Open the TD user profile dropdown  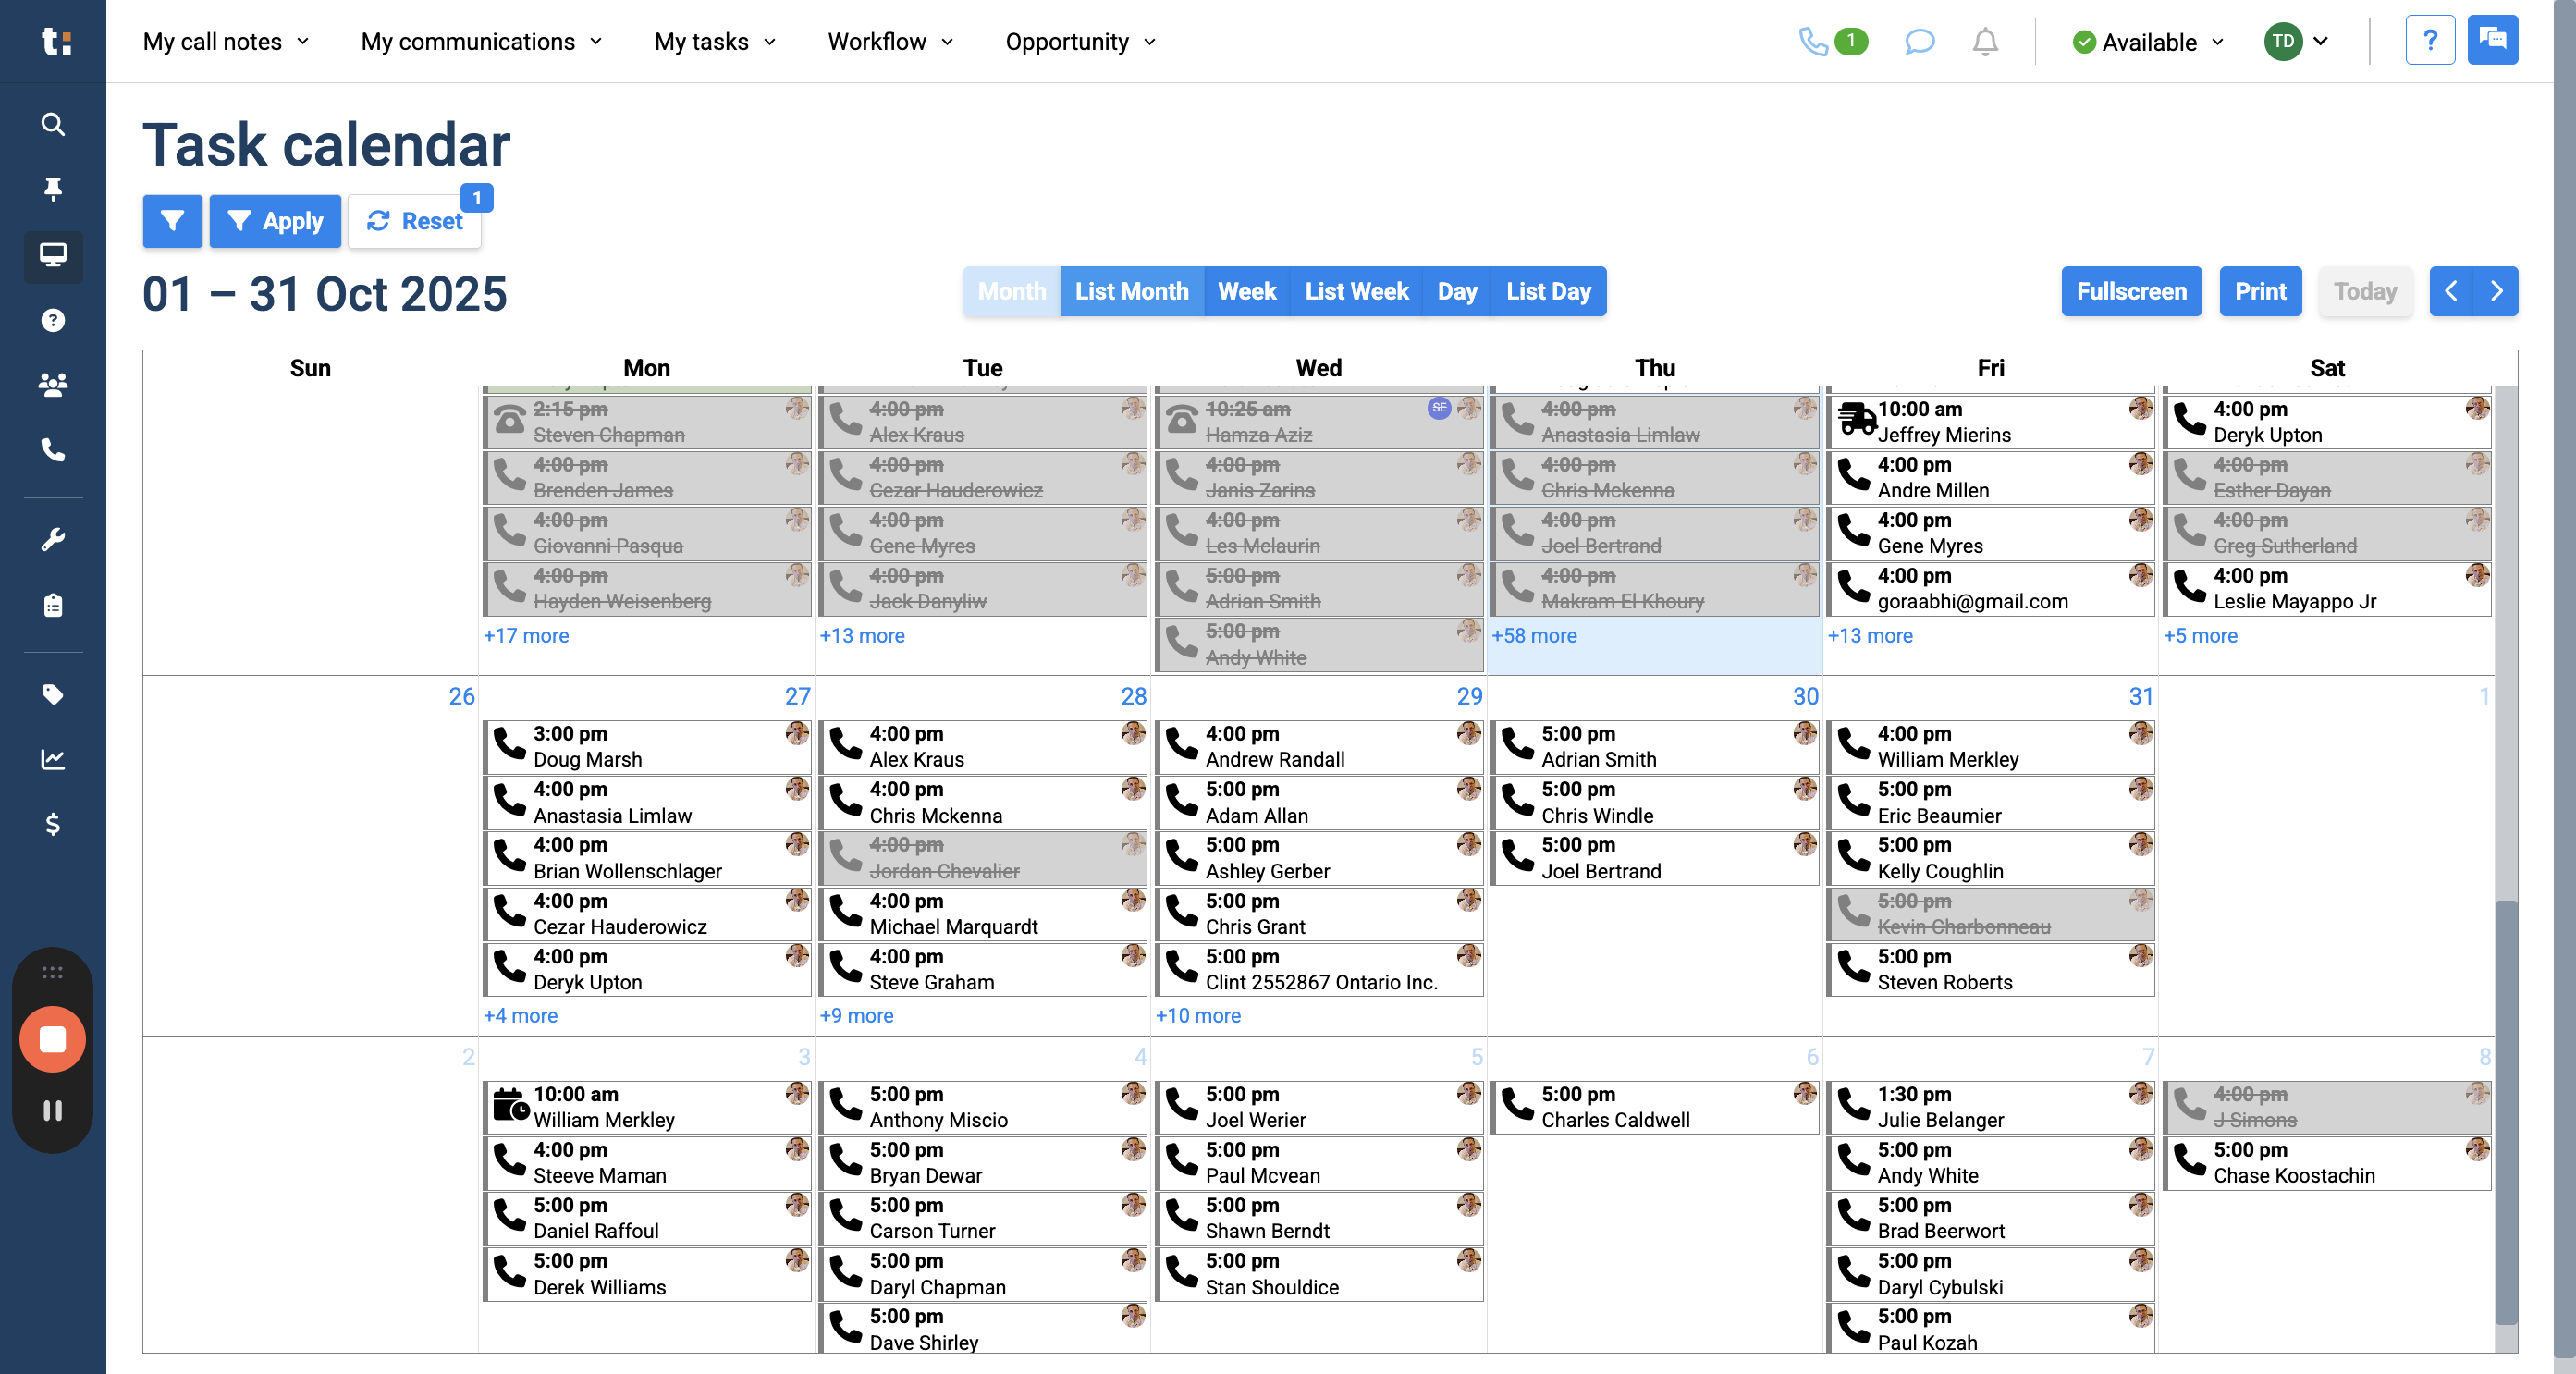(2296, 42)
